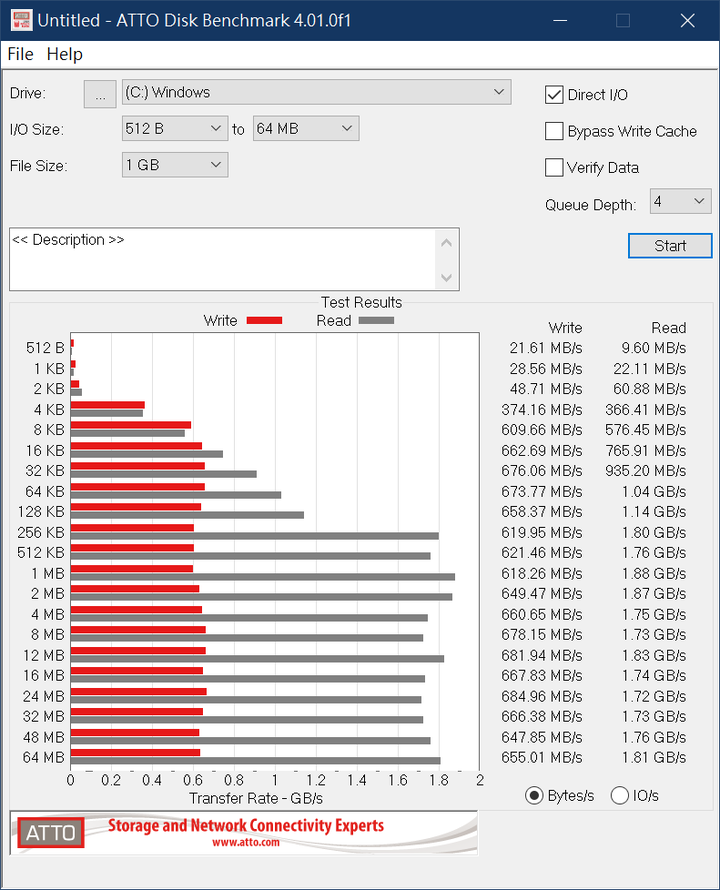Click into the Description text box
This screenshot has width=720, height=890.
click(221, 259)
